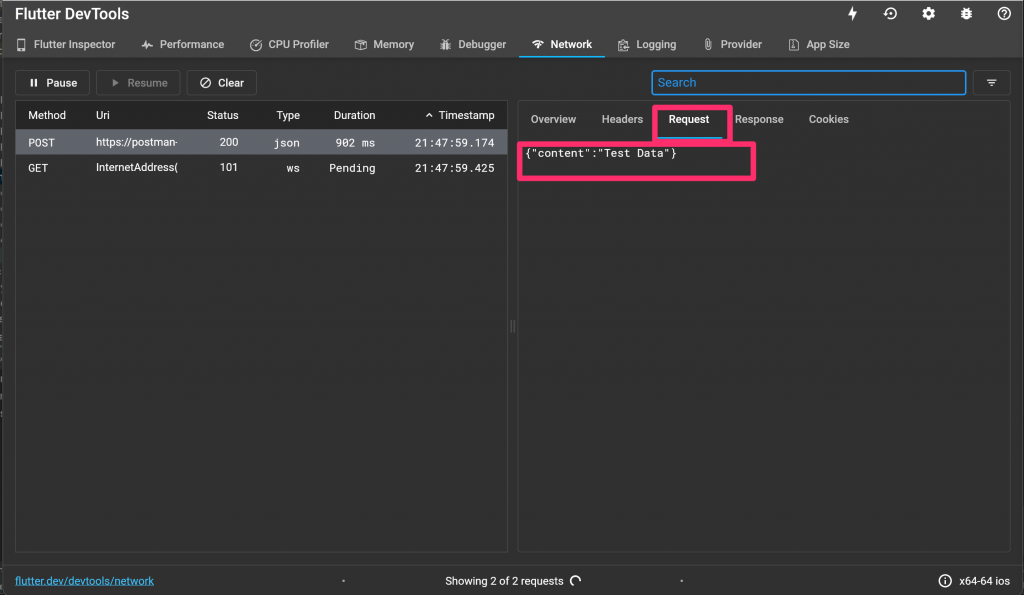Click the x64-64 ios device label

[x=984, y=581]
